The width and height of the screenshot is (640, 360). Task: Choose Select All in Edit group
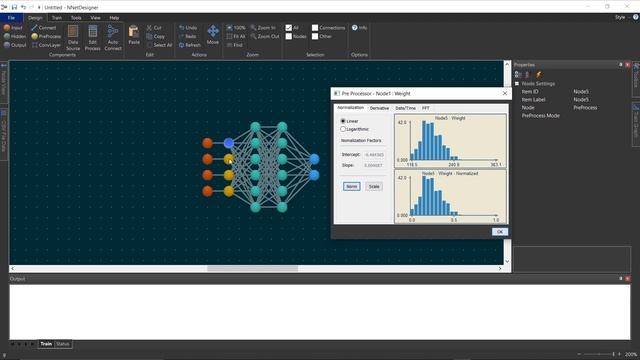pyautogui.click(x=159, y=45)
